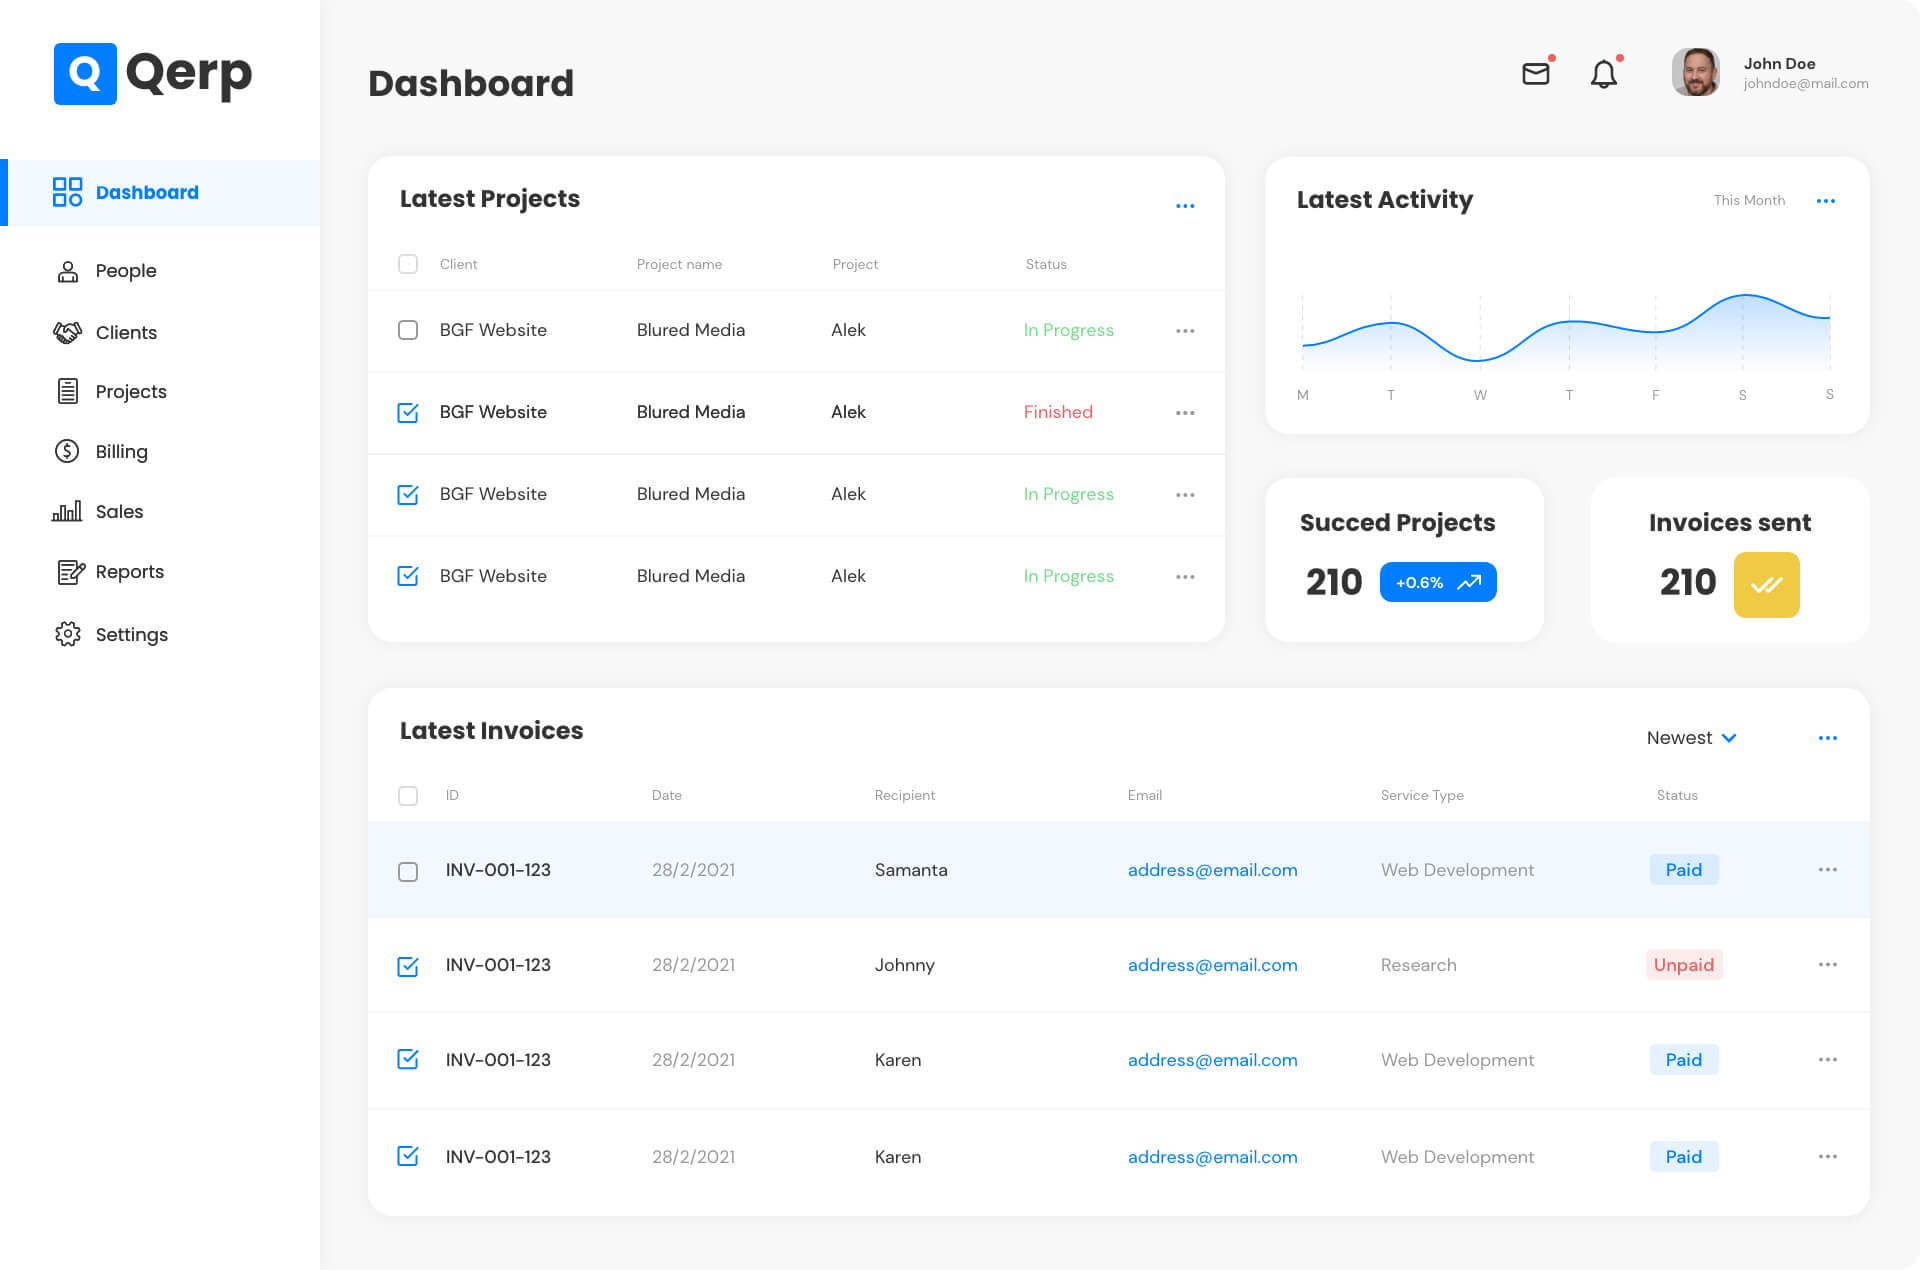1920x1270 pixels.
Task: Open the This Month period selector
Action: [x=1748, y=200]
